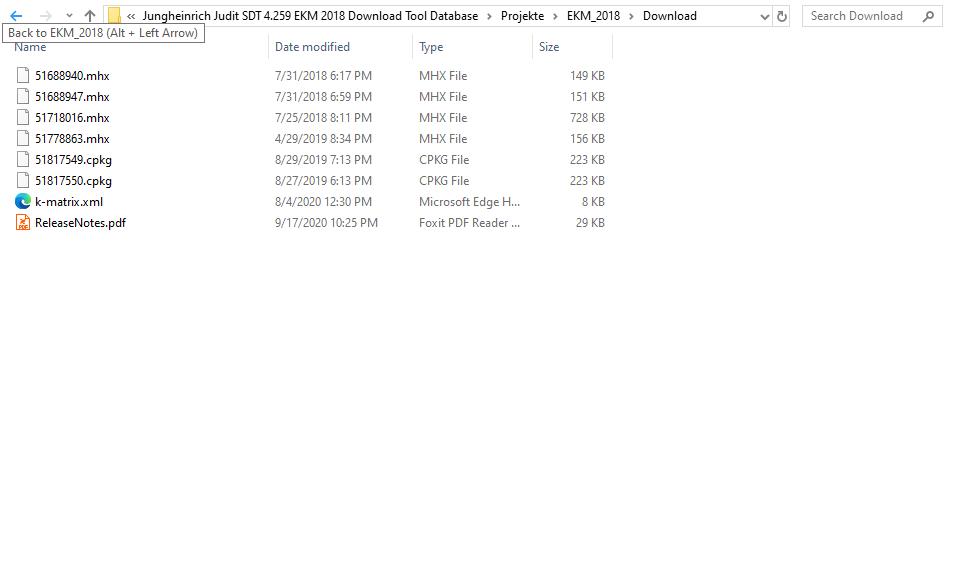Screen dimensions: 956x576
Task: Click Edge icon beside k-matrix.xml
Action: 23,201
